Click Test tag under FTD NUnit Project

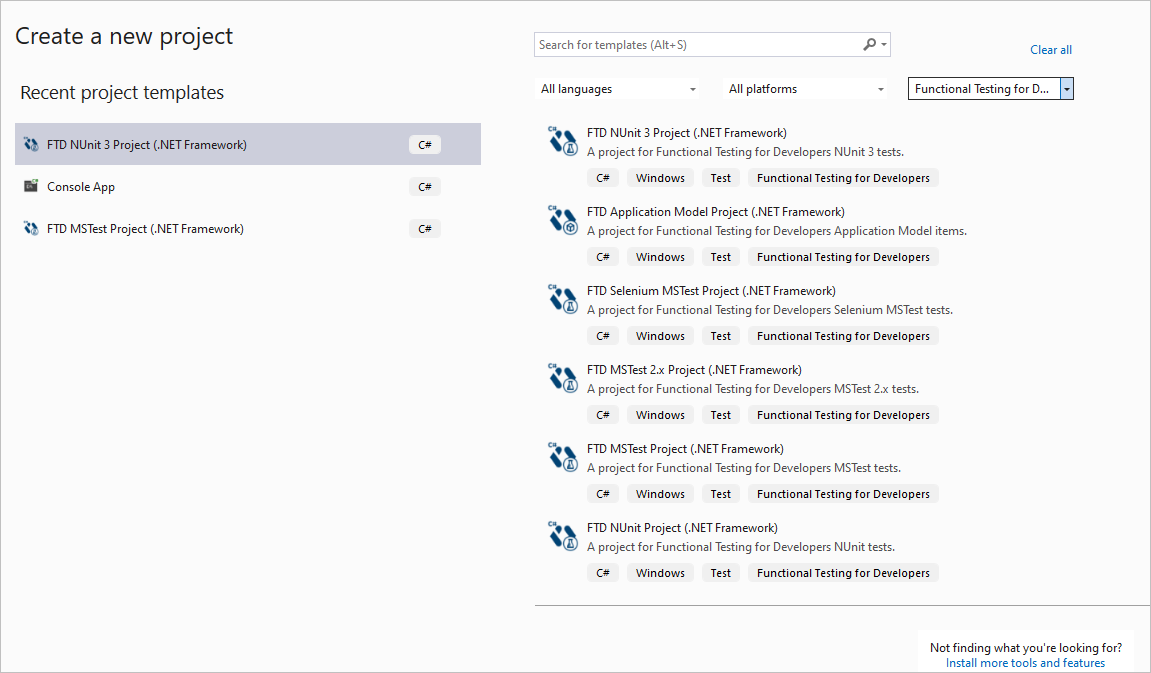(720, 573)
